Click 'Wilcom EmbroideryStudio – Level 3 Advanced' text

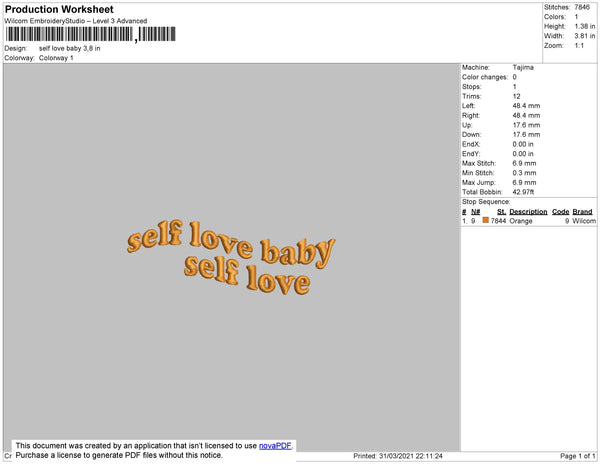76,21
